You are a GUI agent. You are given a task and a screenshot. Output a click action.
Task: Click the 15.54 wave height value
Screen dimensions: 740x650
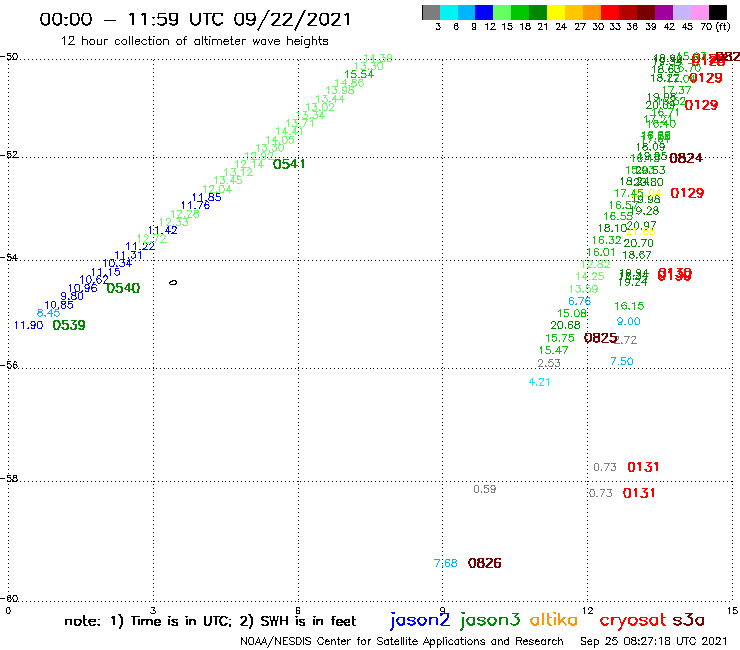coord(359,75)
